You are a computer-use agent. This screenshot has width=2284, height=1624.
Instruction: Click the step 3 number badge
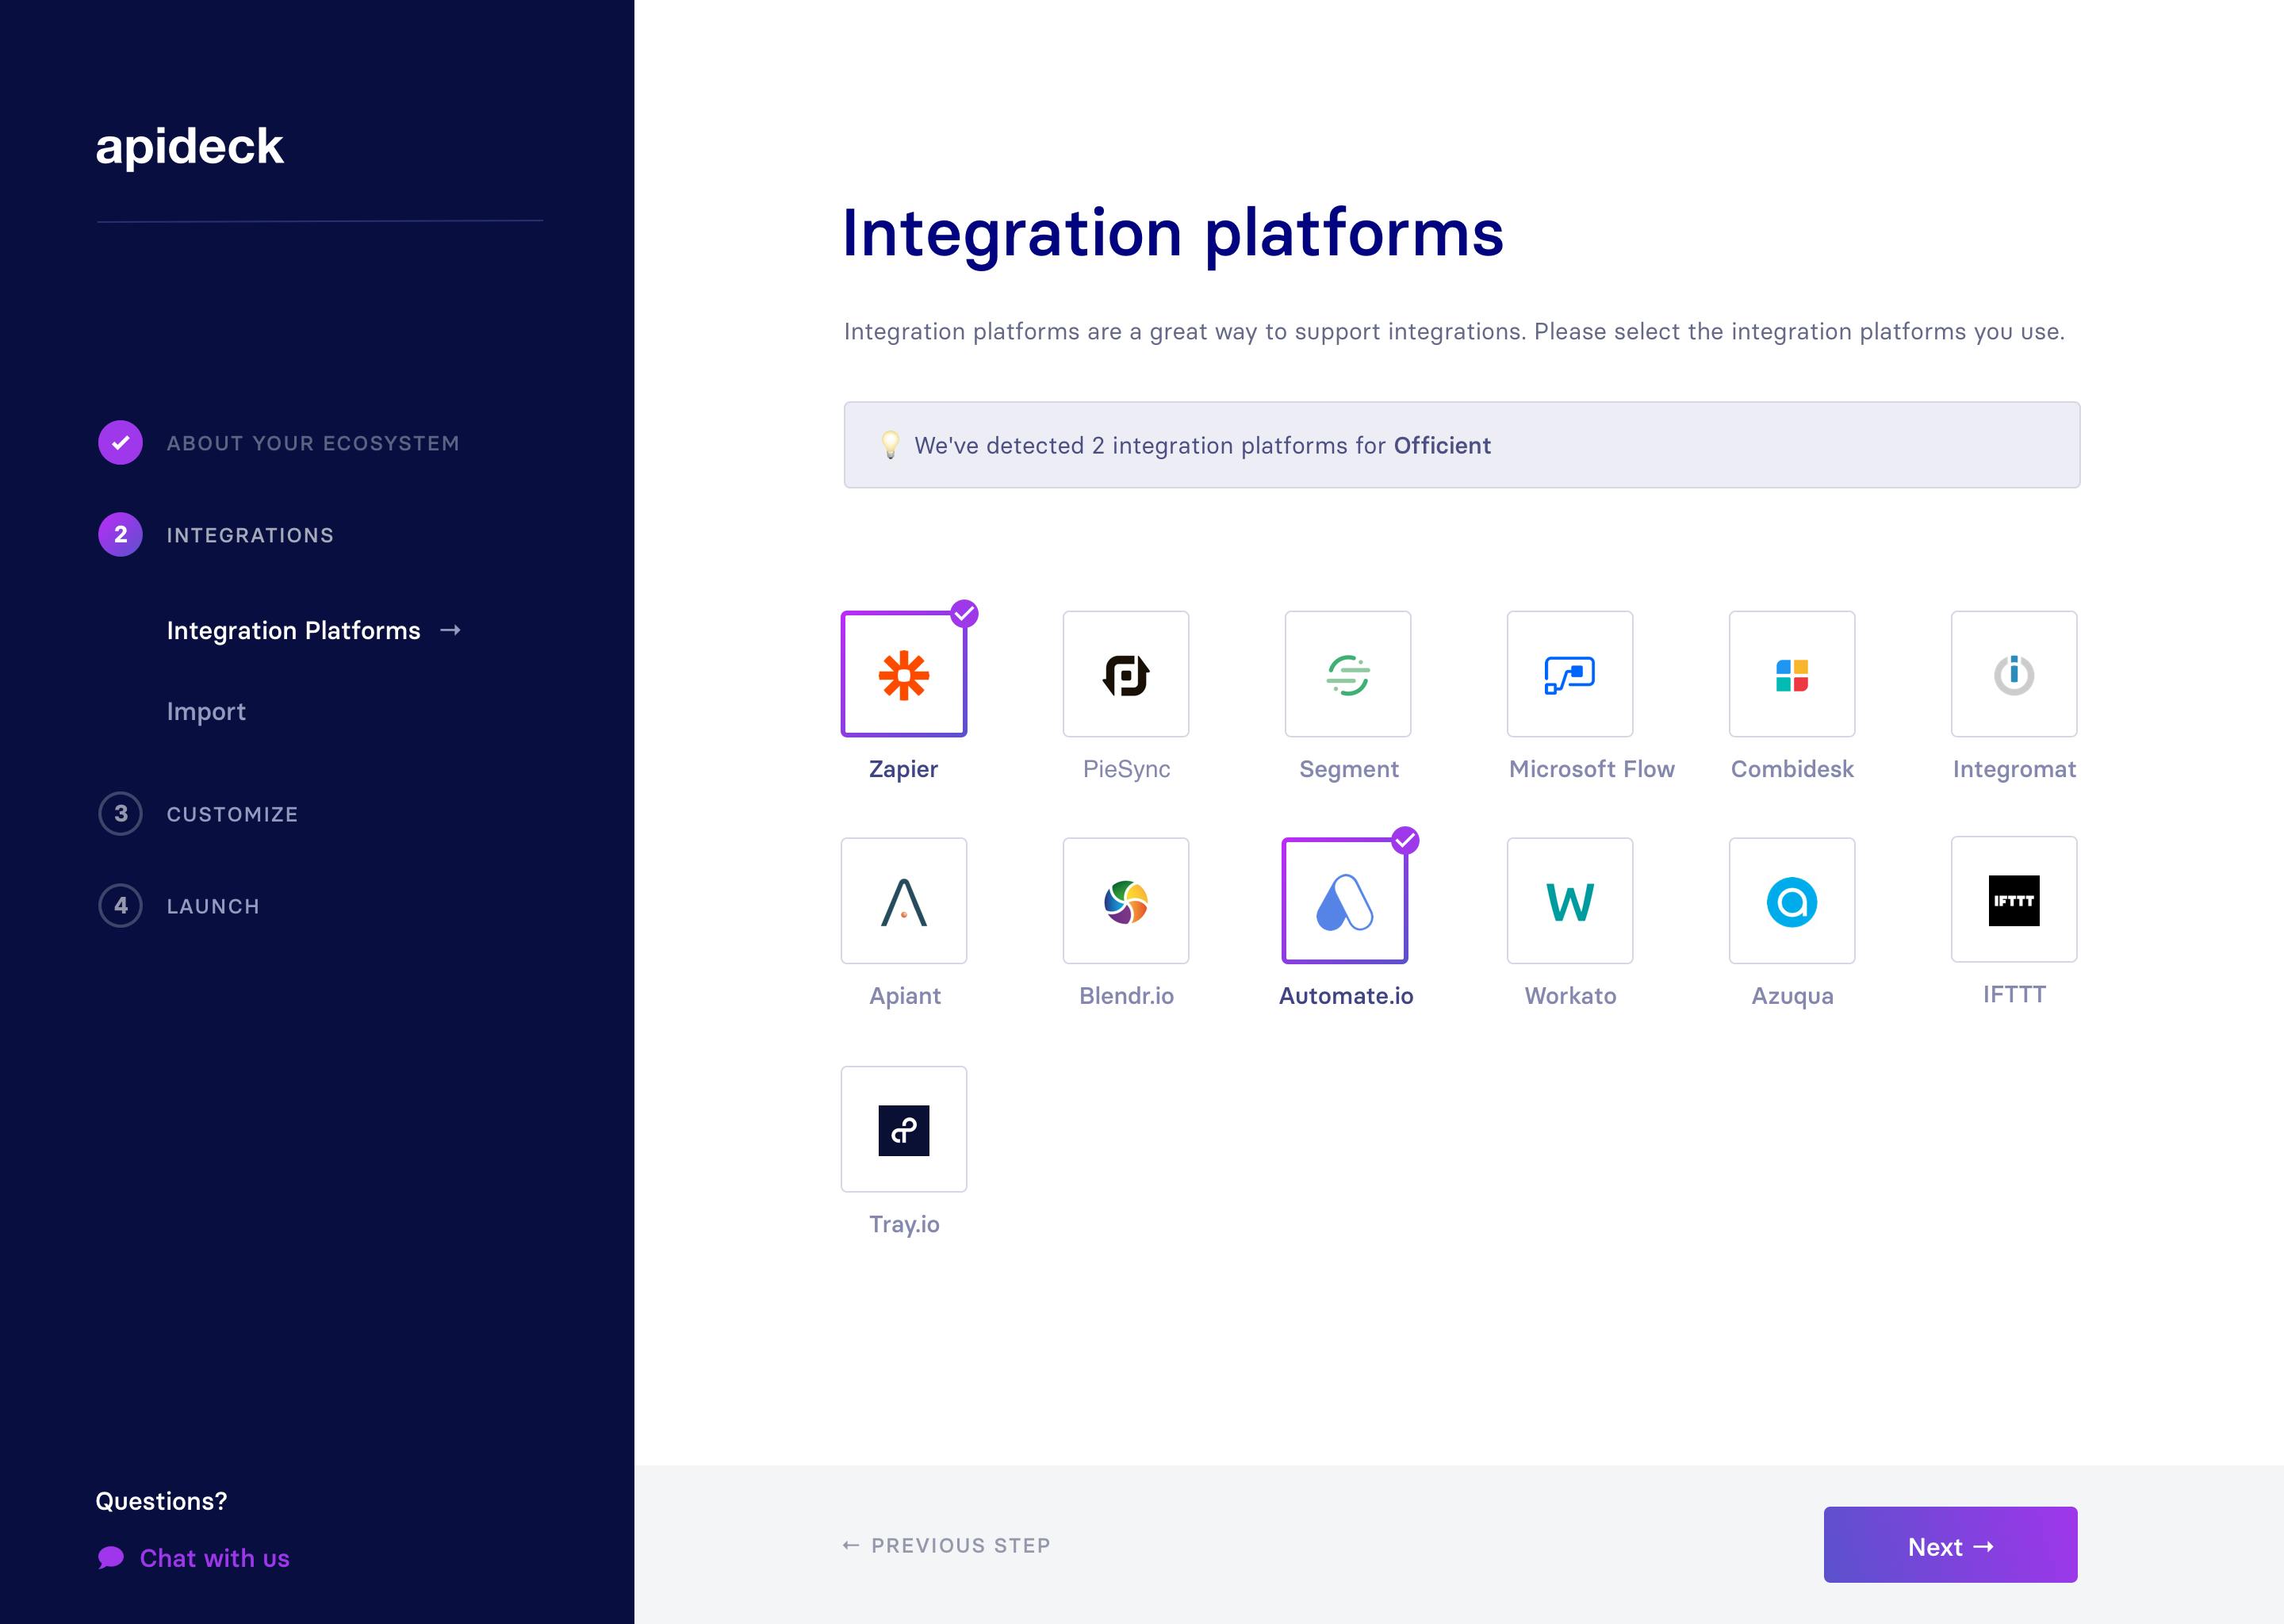click(120, 814)
